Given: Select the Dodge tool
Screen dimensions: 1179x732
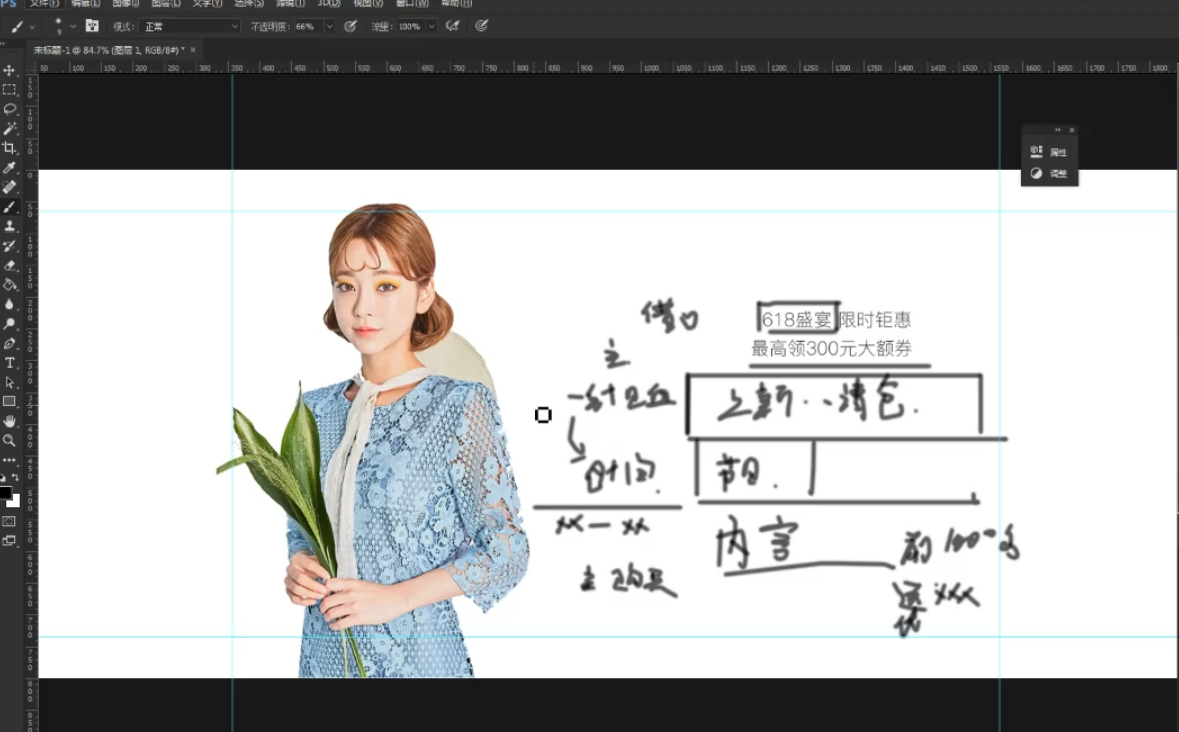Looking at the screenshot, I should 10,324.
